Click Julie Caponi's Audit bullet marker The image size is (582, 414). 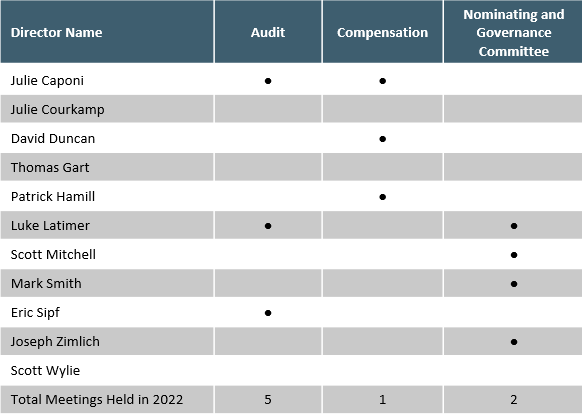click(268, 81)
